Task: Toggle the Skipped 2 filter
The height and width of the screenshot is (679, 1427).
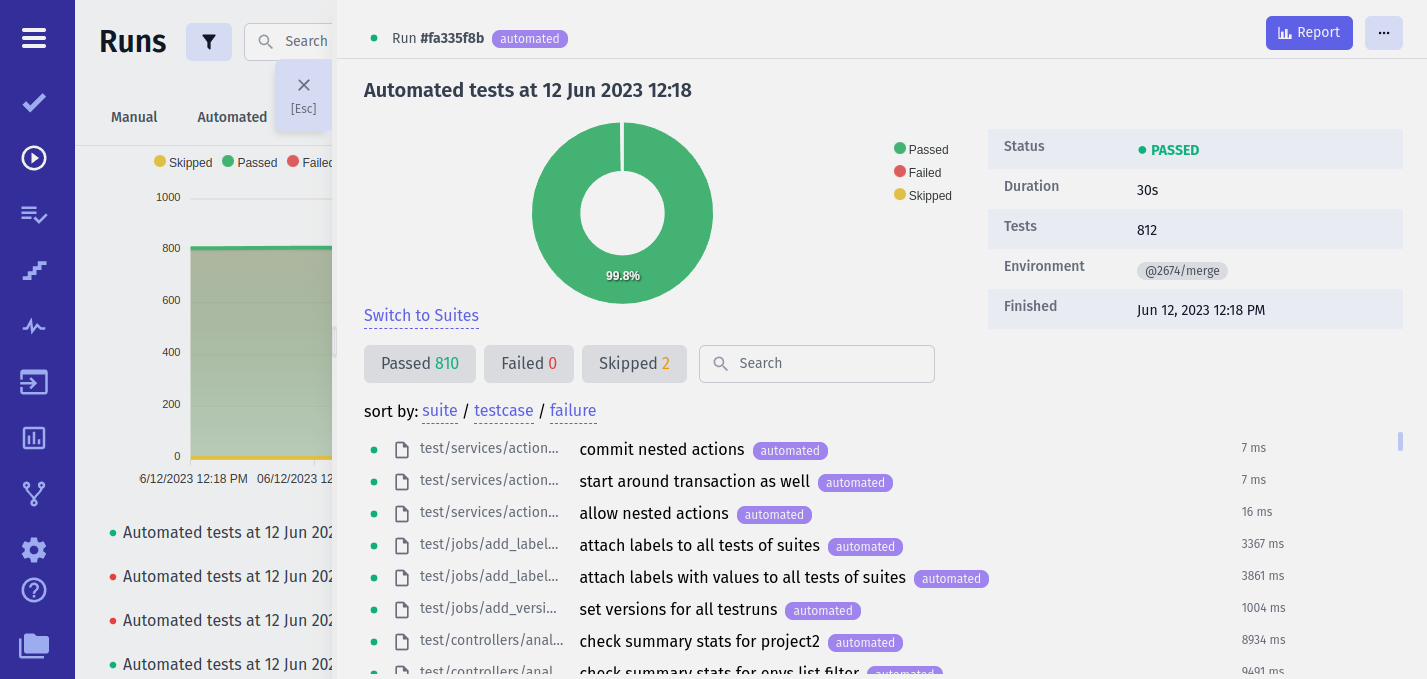Action: [634, 364]
